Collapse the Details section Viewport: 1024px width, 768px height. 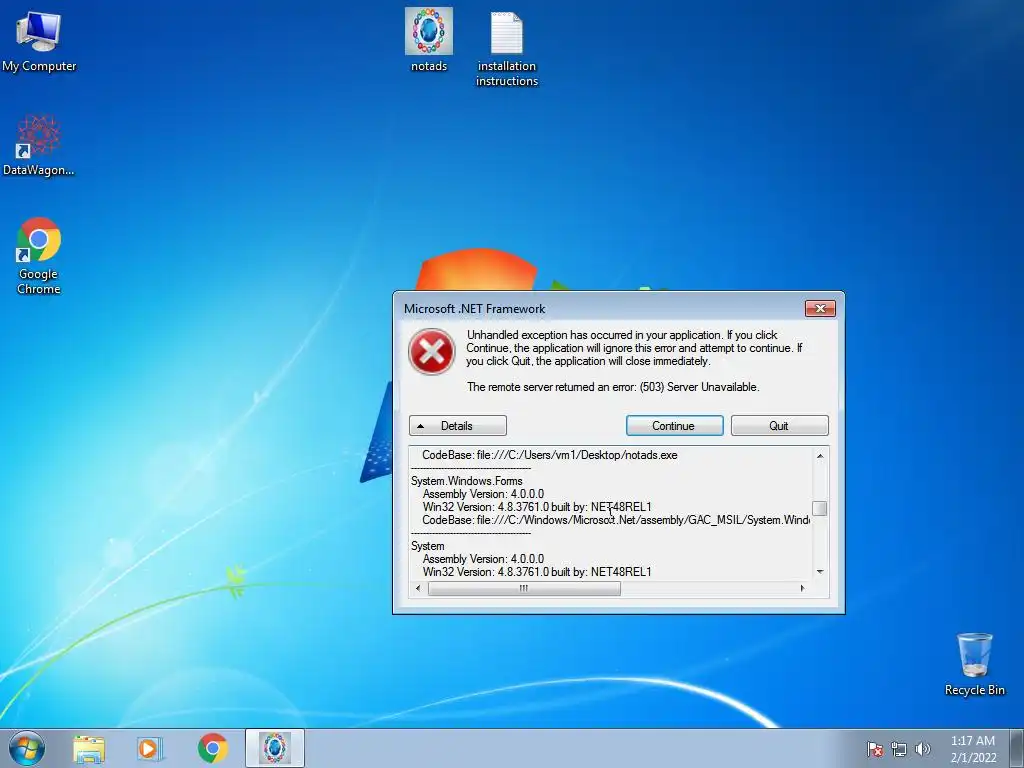[458, 426]
